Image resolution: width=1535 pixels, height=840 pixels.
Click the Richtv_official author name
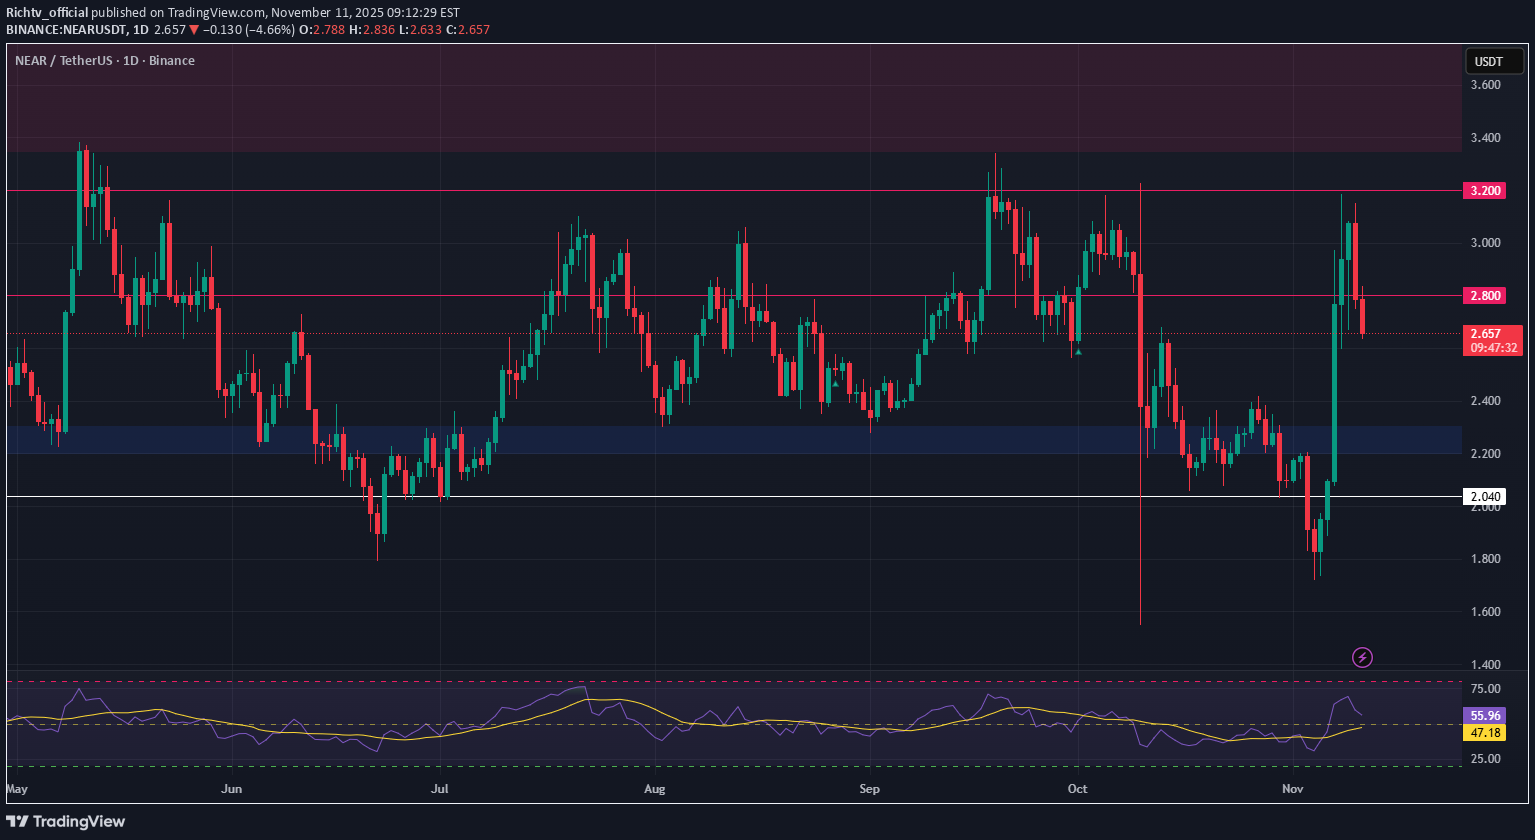[47, 12]
